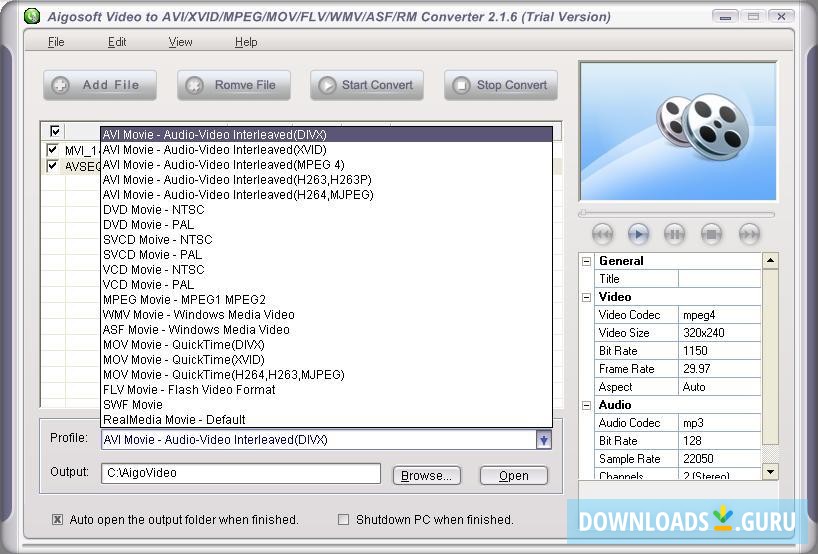Collapse the Video property group
The image size is (818, 554).
point(586,297)
